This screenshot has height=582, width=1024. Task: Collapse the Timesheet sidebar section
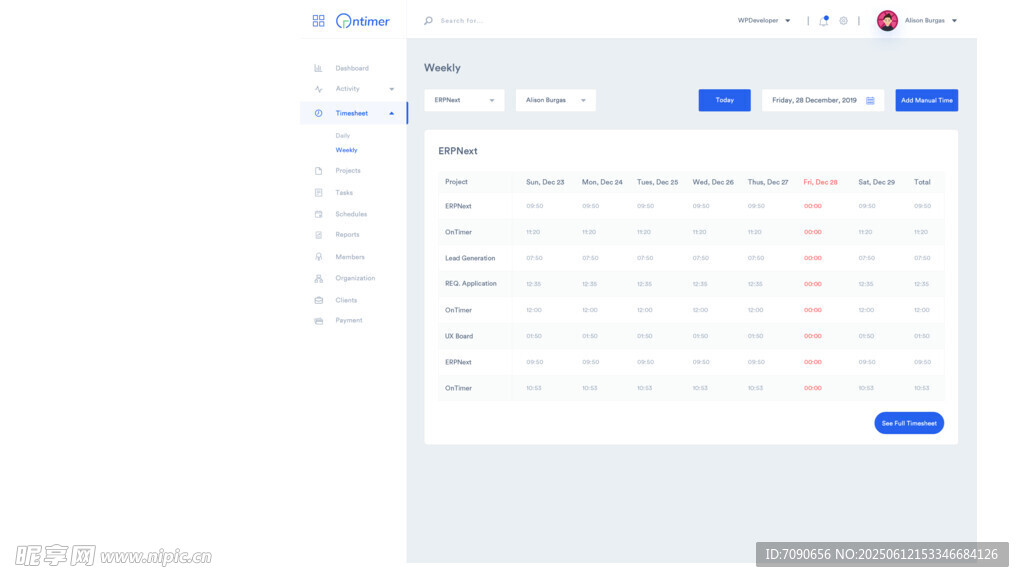coord(391,113)
